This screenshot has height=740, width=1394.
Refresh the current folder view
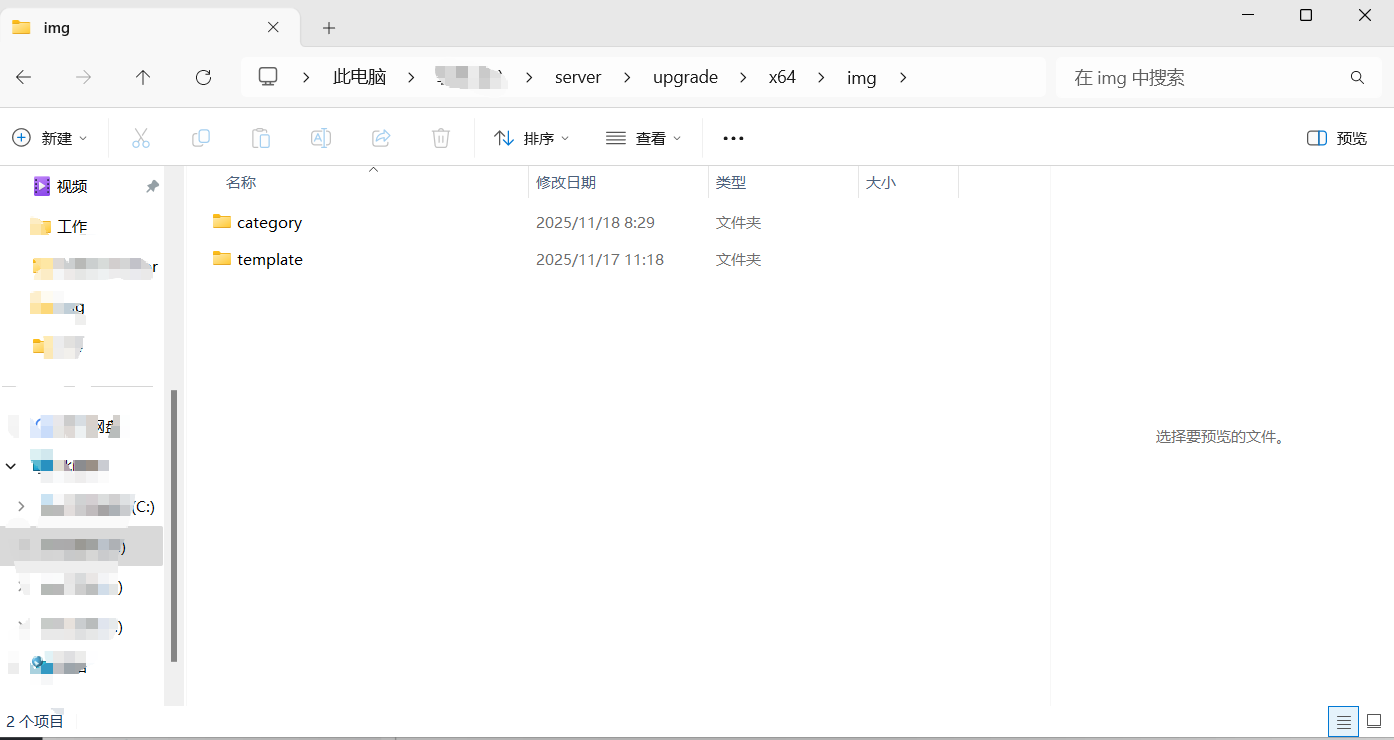[x=203, y=77]
